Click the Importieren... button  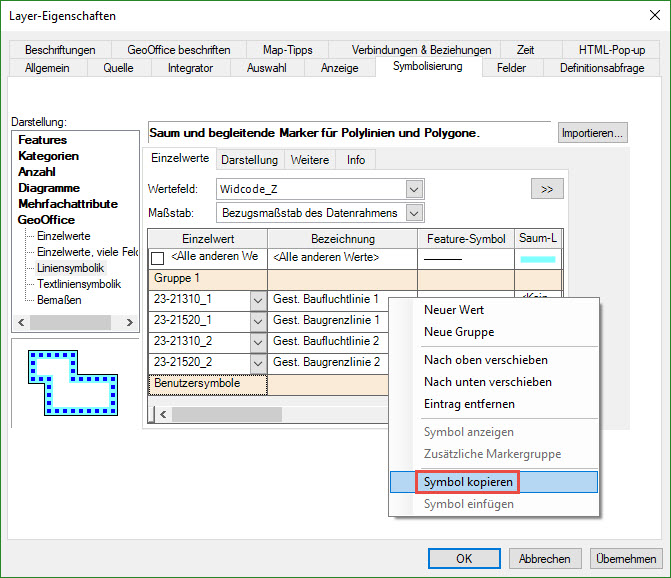(x=592, y=133)
